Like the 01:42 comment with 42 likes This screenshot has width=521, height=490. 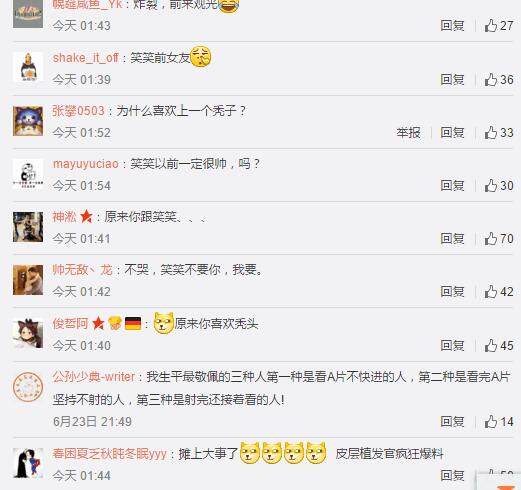[x=491, y=292]
